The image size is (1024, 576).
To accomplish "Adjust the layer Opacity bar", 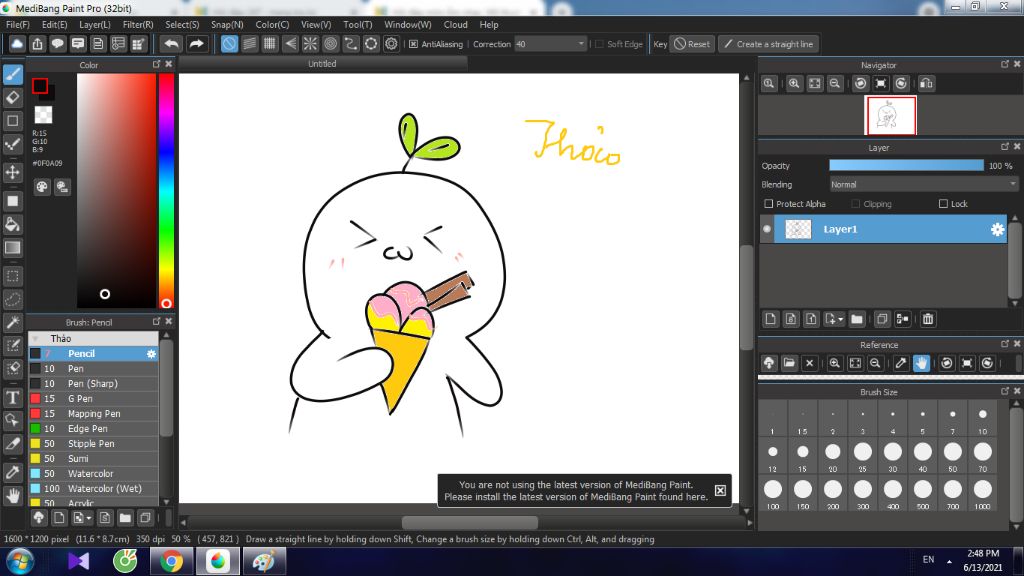I will (906, 166).
